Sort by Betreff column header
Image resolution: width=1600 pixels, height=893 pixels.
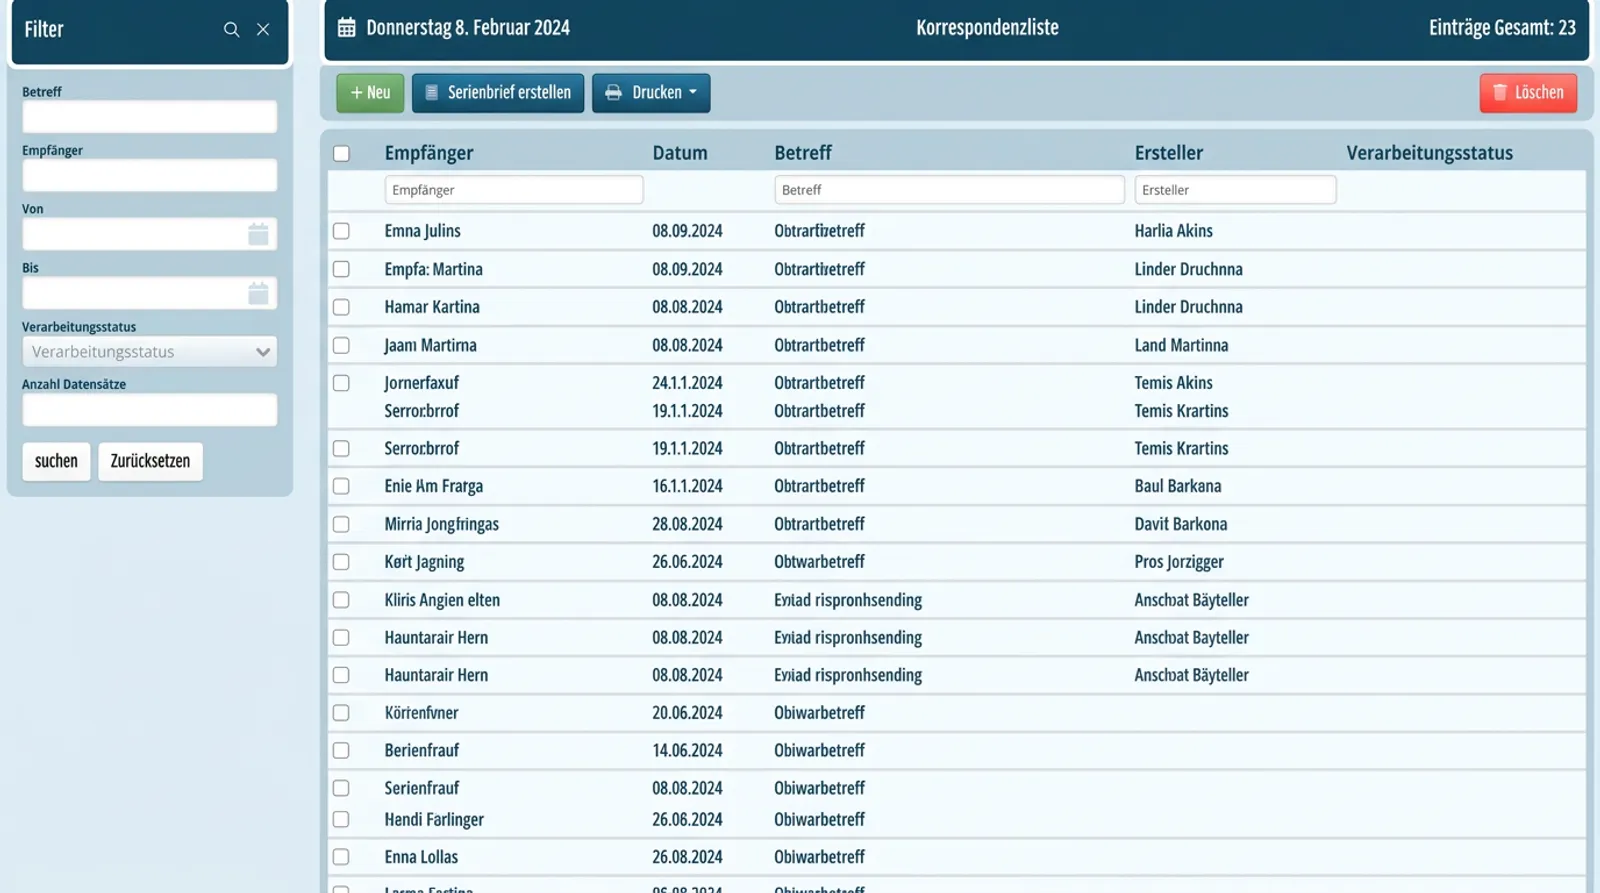(x=803, y=153)
